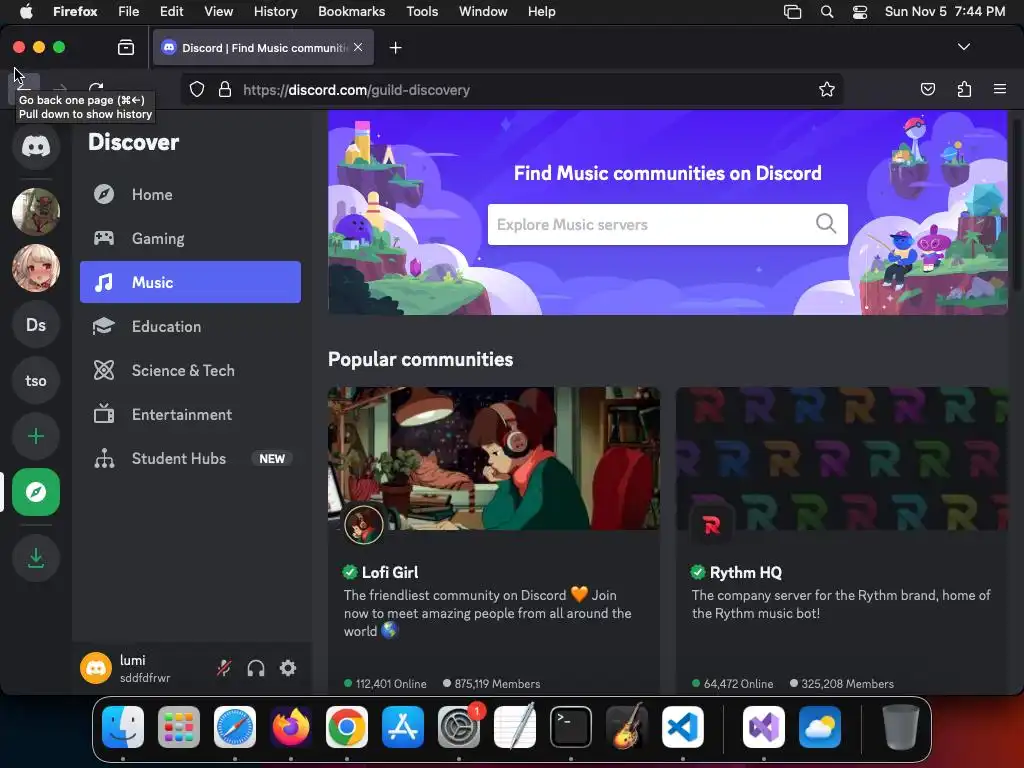Open Visual Studio Code from the Dock
The height and width of the screenshot is (768, 1024).
[682, 727]
